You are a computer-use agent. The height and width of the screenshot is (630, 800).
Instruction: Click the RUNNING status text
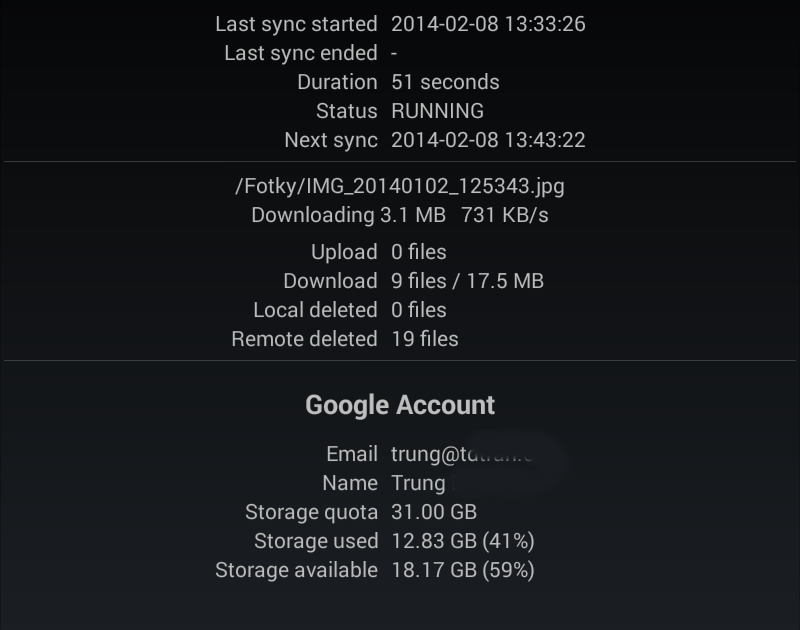point(437,111)
